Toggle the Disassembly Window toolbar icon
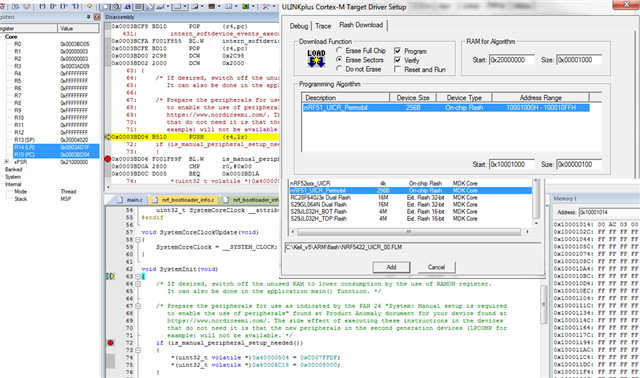Image resolution: width=640 pixels, height=378 pixels. (116, 7)
